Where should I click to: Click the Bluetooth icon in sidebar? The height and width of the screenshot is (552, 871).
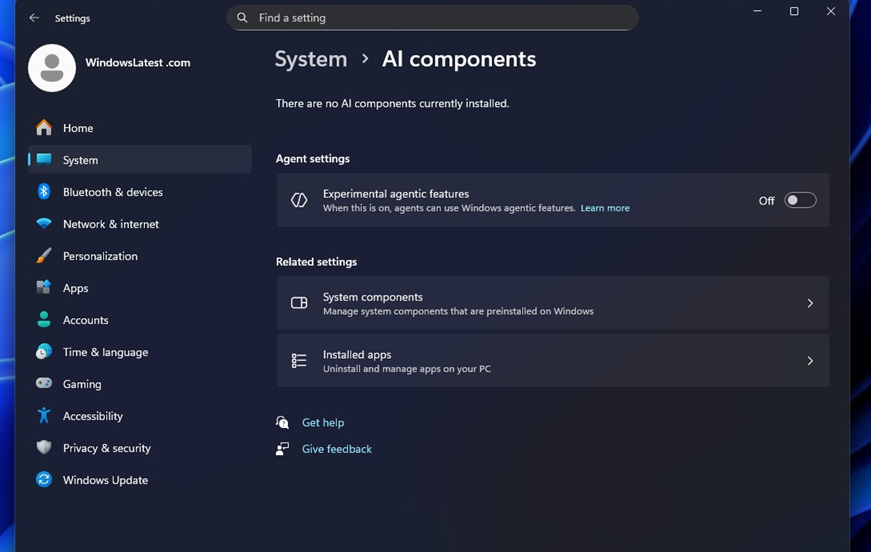[44, 192]
